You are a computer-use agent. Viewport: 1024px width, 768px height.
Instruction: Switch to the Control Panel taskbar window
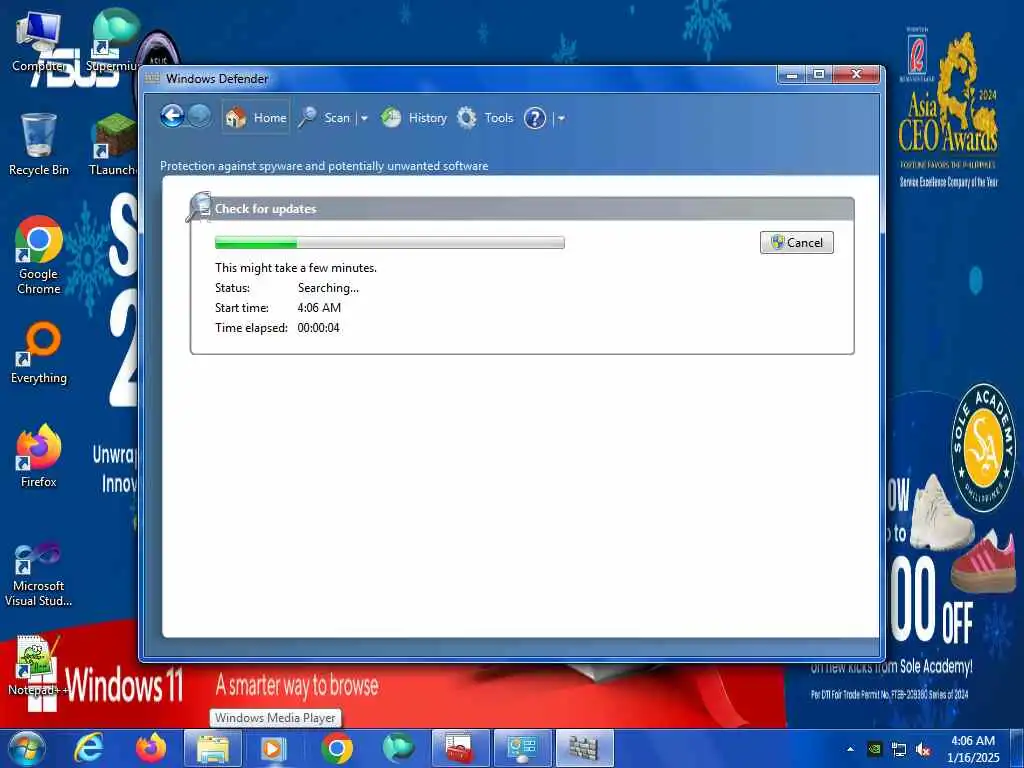522,748
